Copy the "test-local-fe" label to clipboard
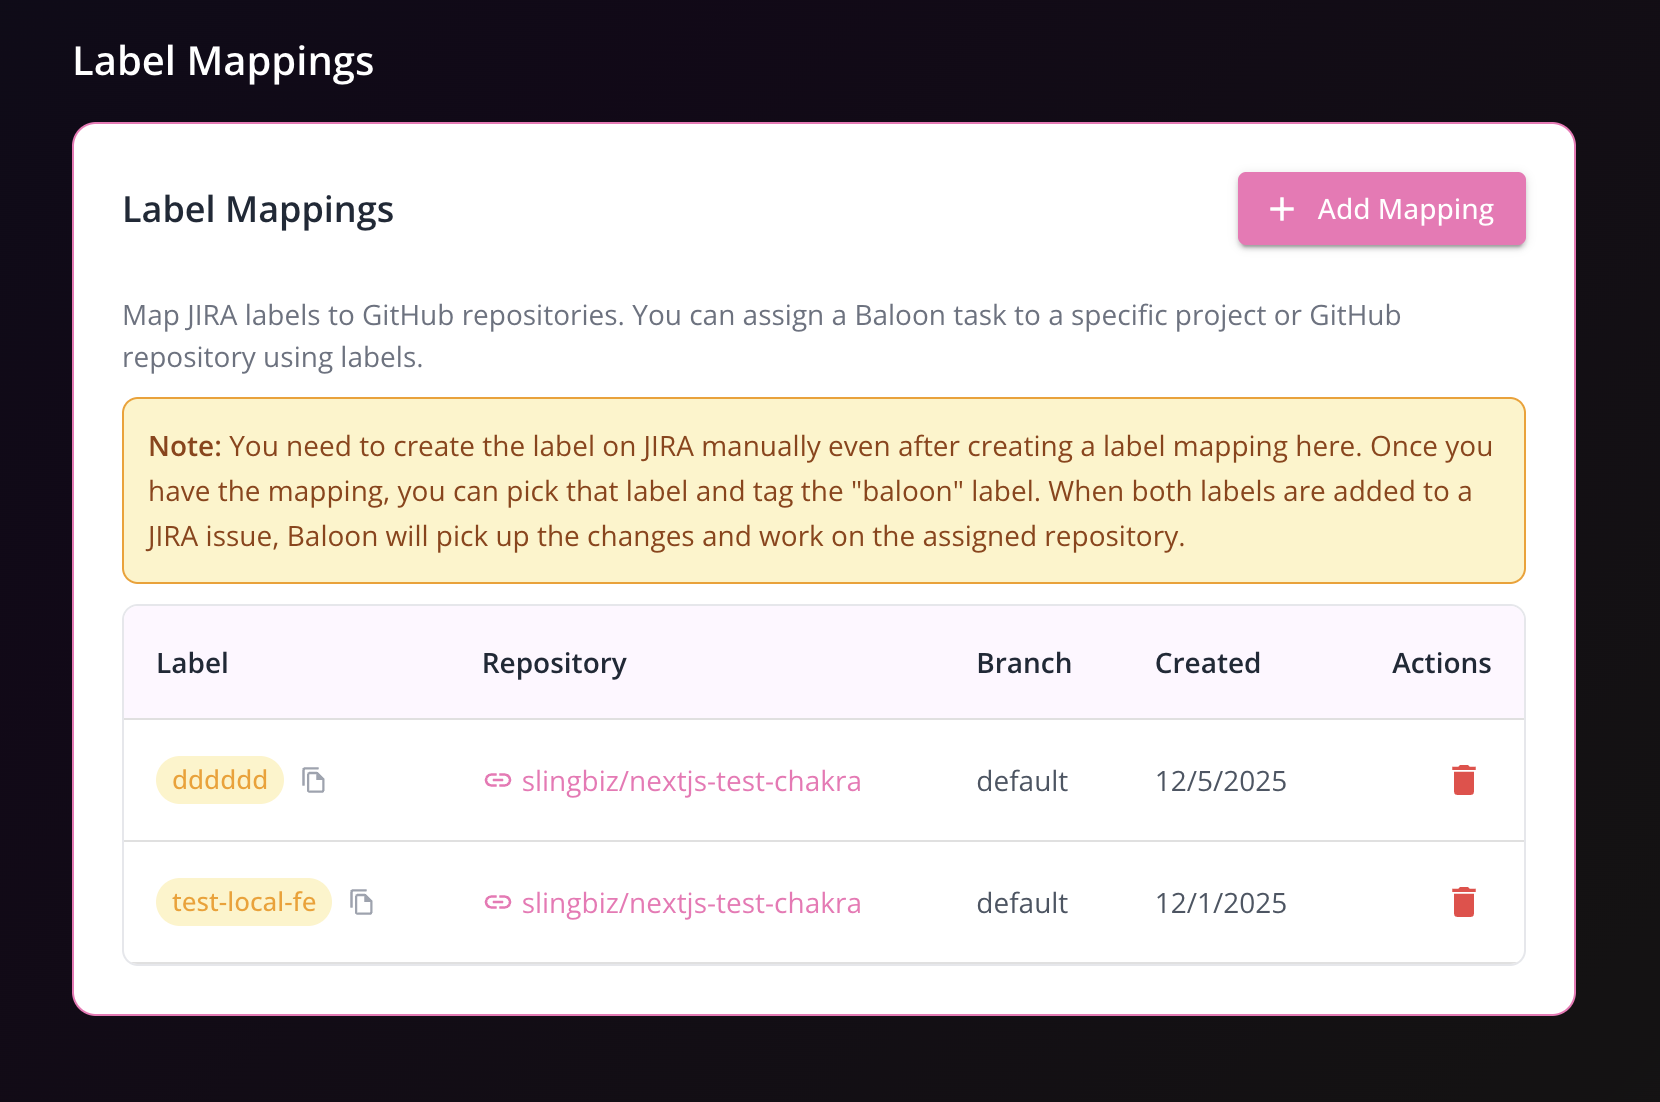Screen dimensions: 1660x1102 pos(362,902)
